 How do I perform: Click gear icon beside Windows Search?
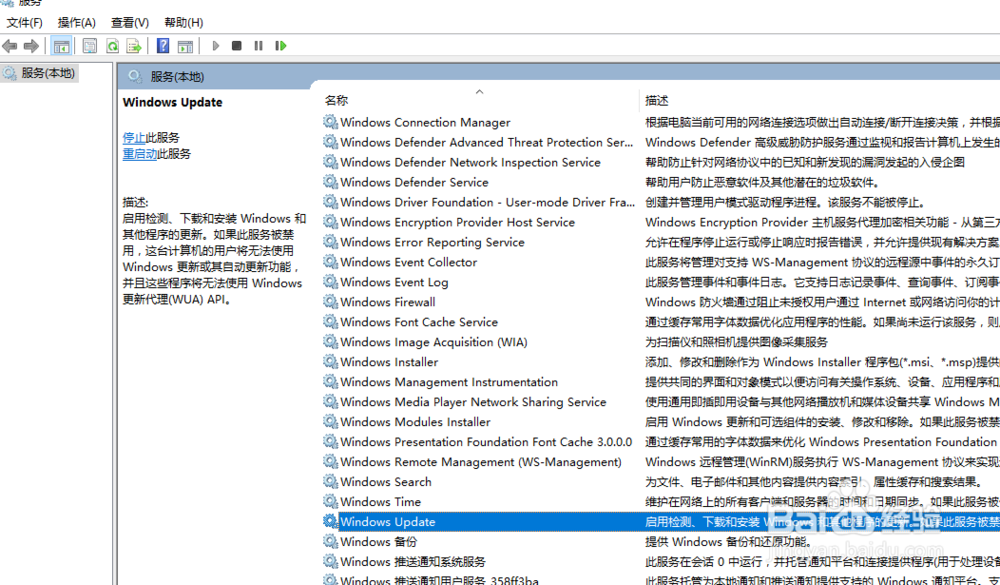coord(330,482)
